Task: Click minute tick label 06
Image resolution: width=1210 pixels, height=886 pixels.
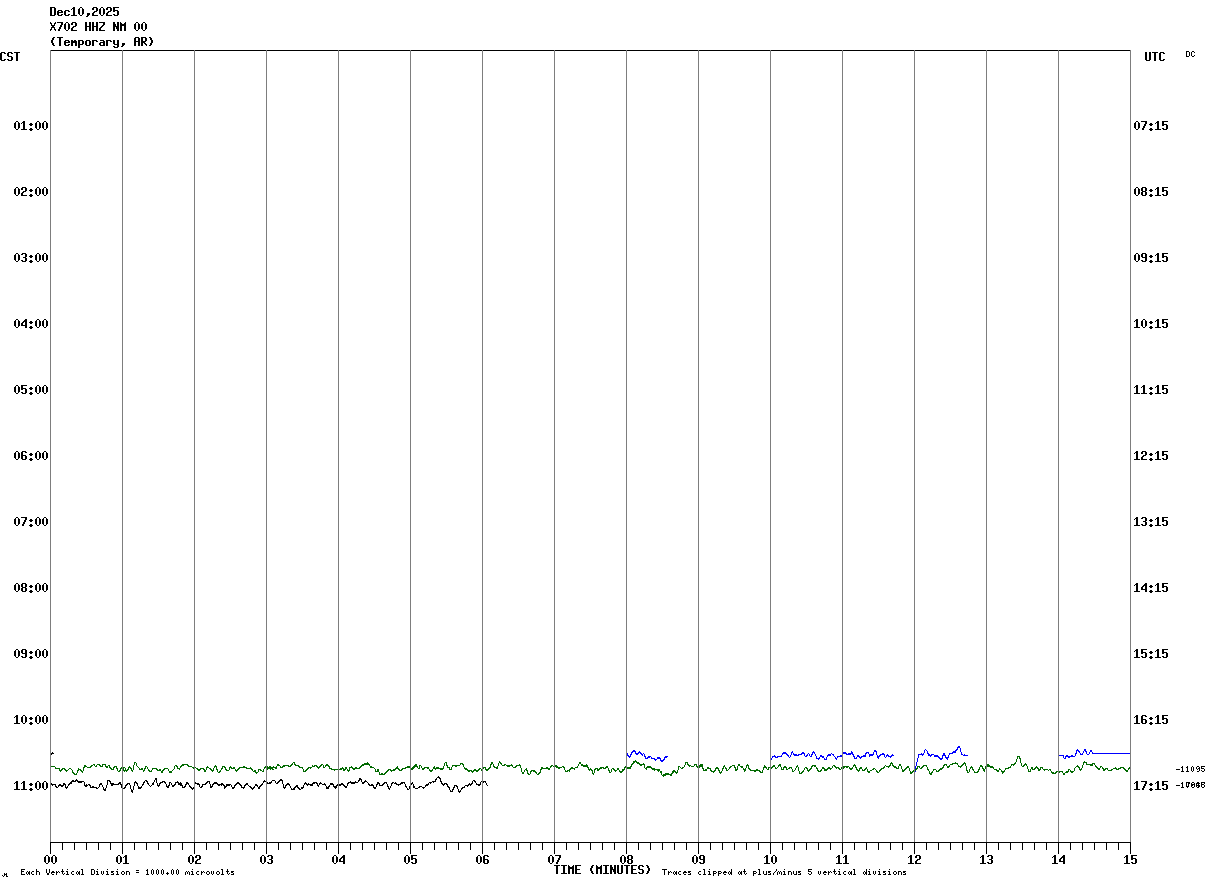Action: 482,859
